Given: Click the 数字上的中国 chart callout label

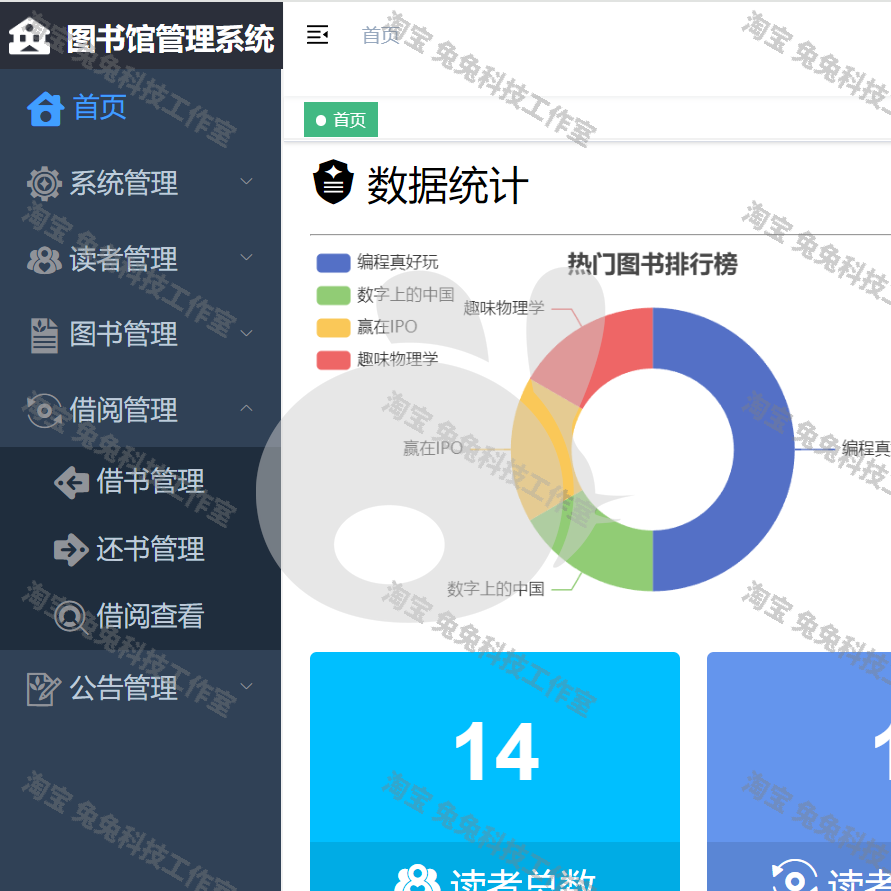Looking at the screenshot, I should click(496, 589).
